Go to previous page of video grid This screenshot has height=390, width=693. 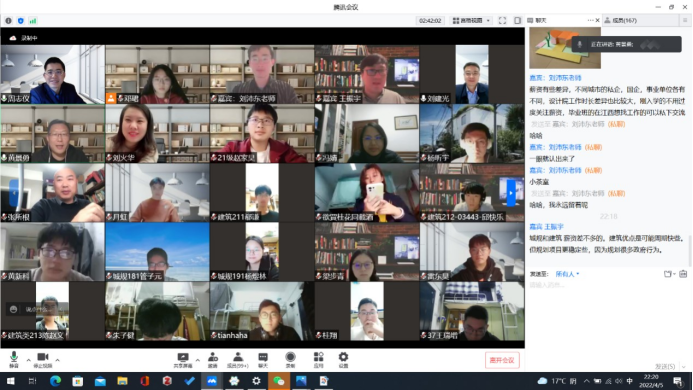coord(14,193)
